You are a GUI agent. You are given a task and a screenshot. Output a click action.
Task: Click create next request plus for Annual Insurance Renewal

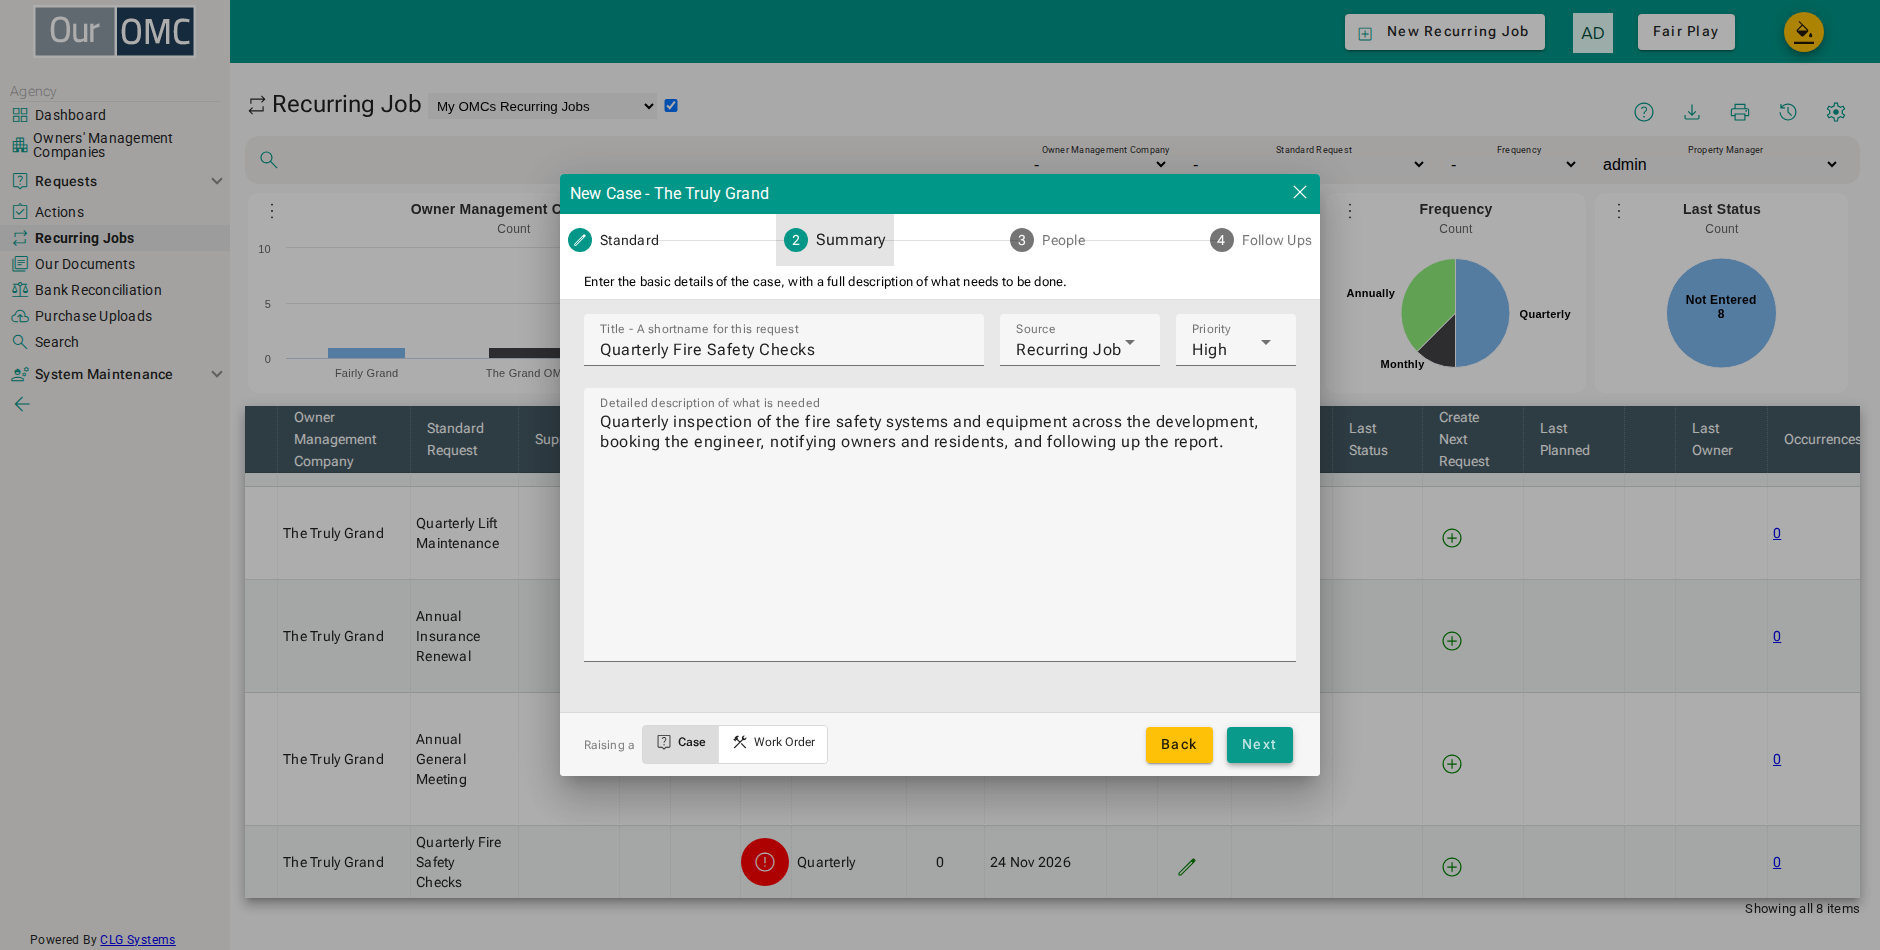click(1452, 641)
